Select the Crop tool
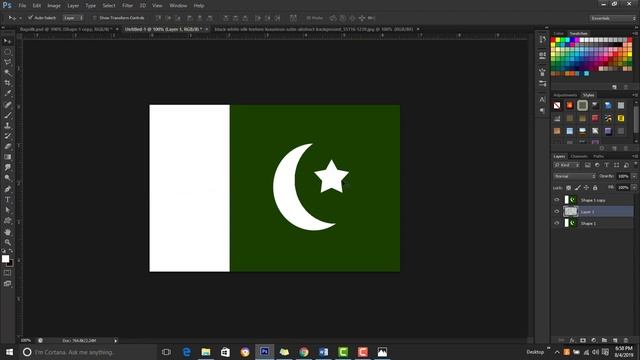Screen dimensions: 640x360 (x=7, y=83)
